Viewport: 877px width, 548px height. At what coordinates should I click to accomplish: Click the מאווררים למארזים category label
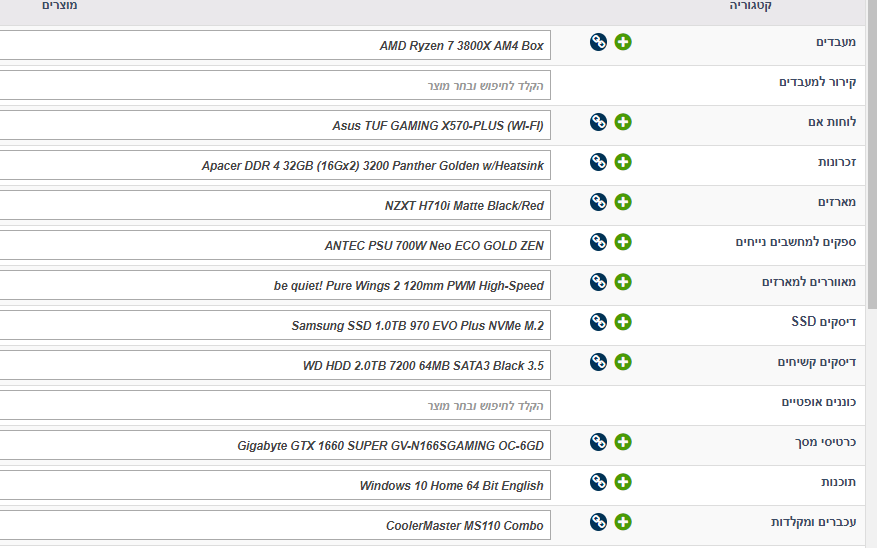click(809, 282)
